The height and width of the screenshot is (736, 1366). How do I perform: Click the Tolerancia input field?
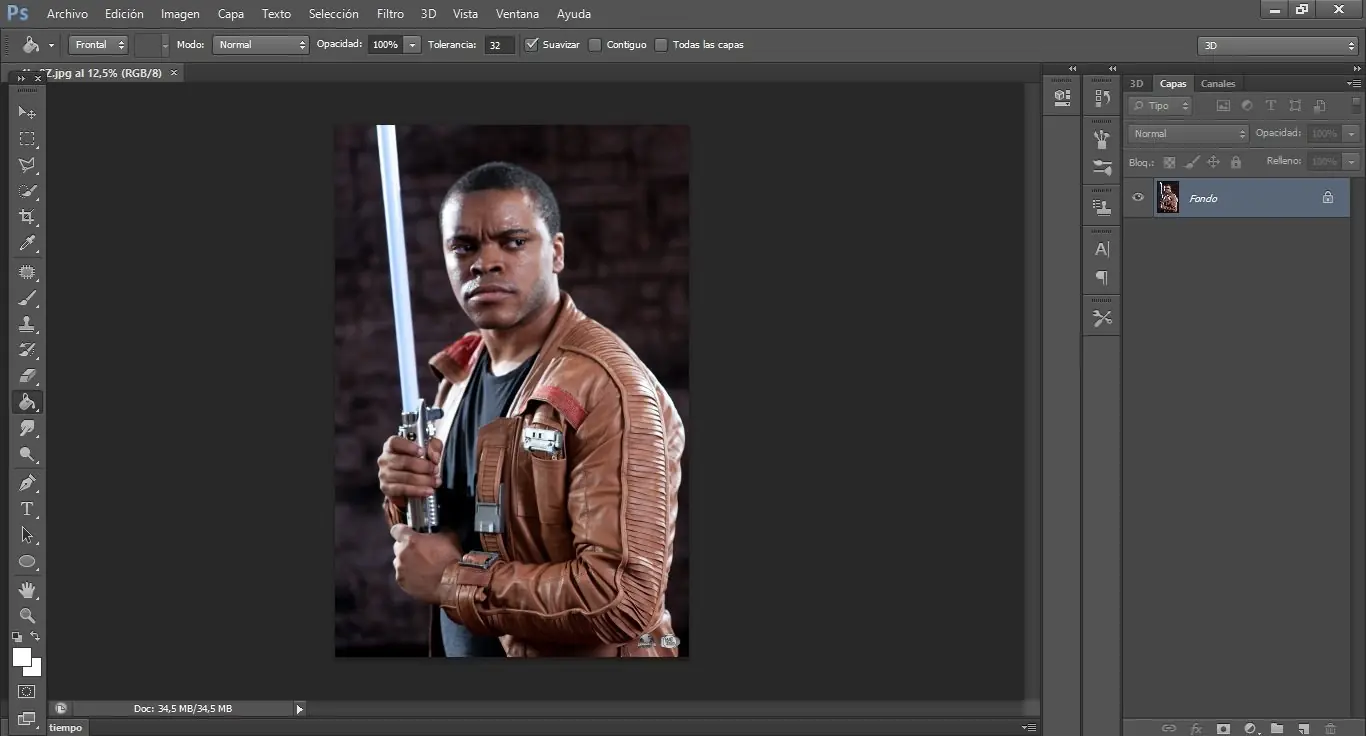tap(499, 45)
